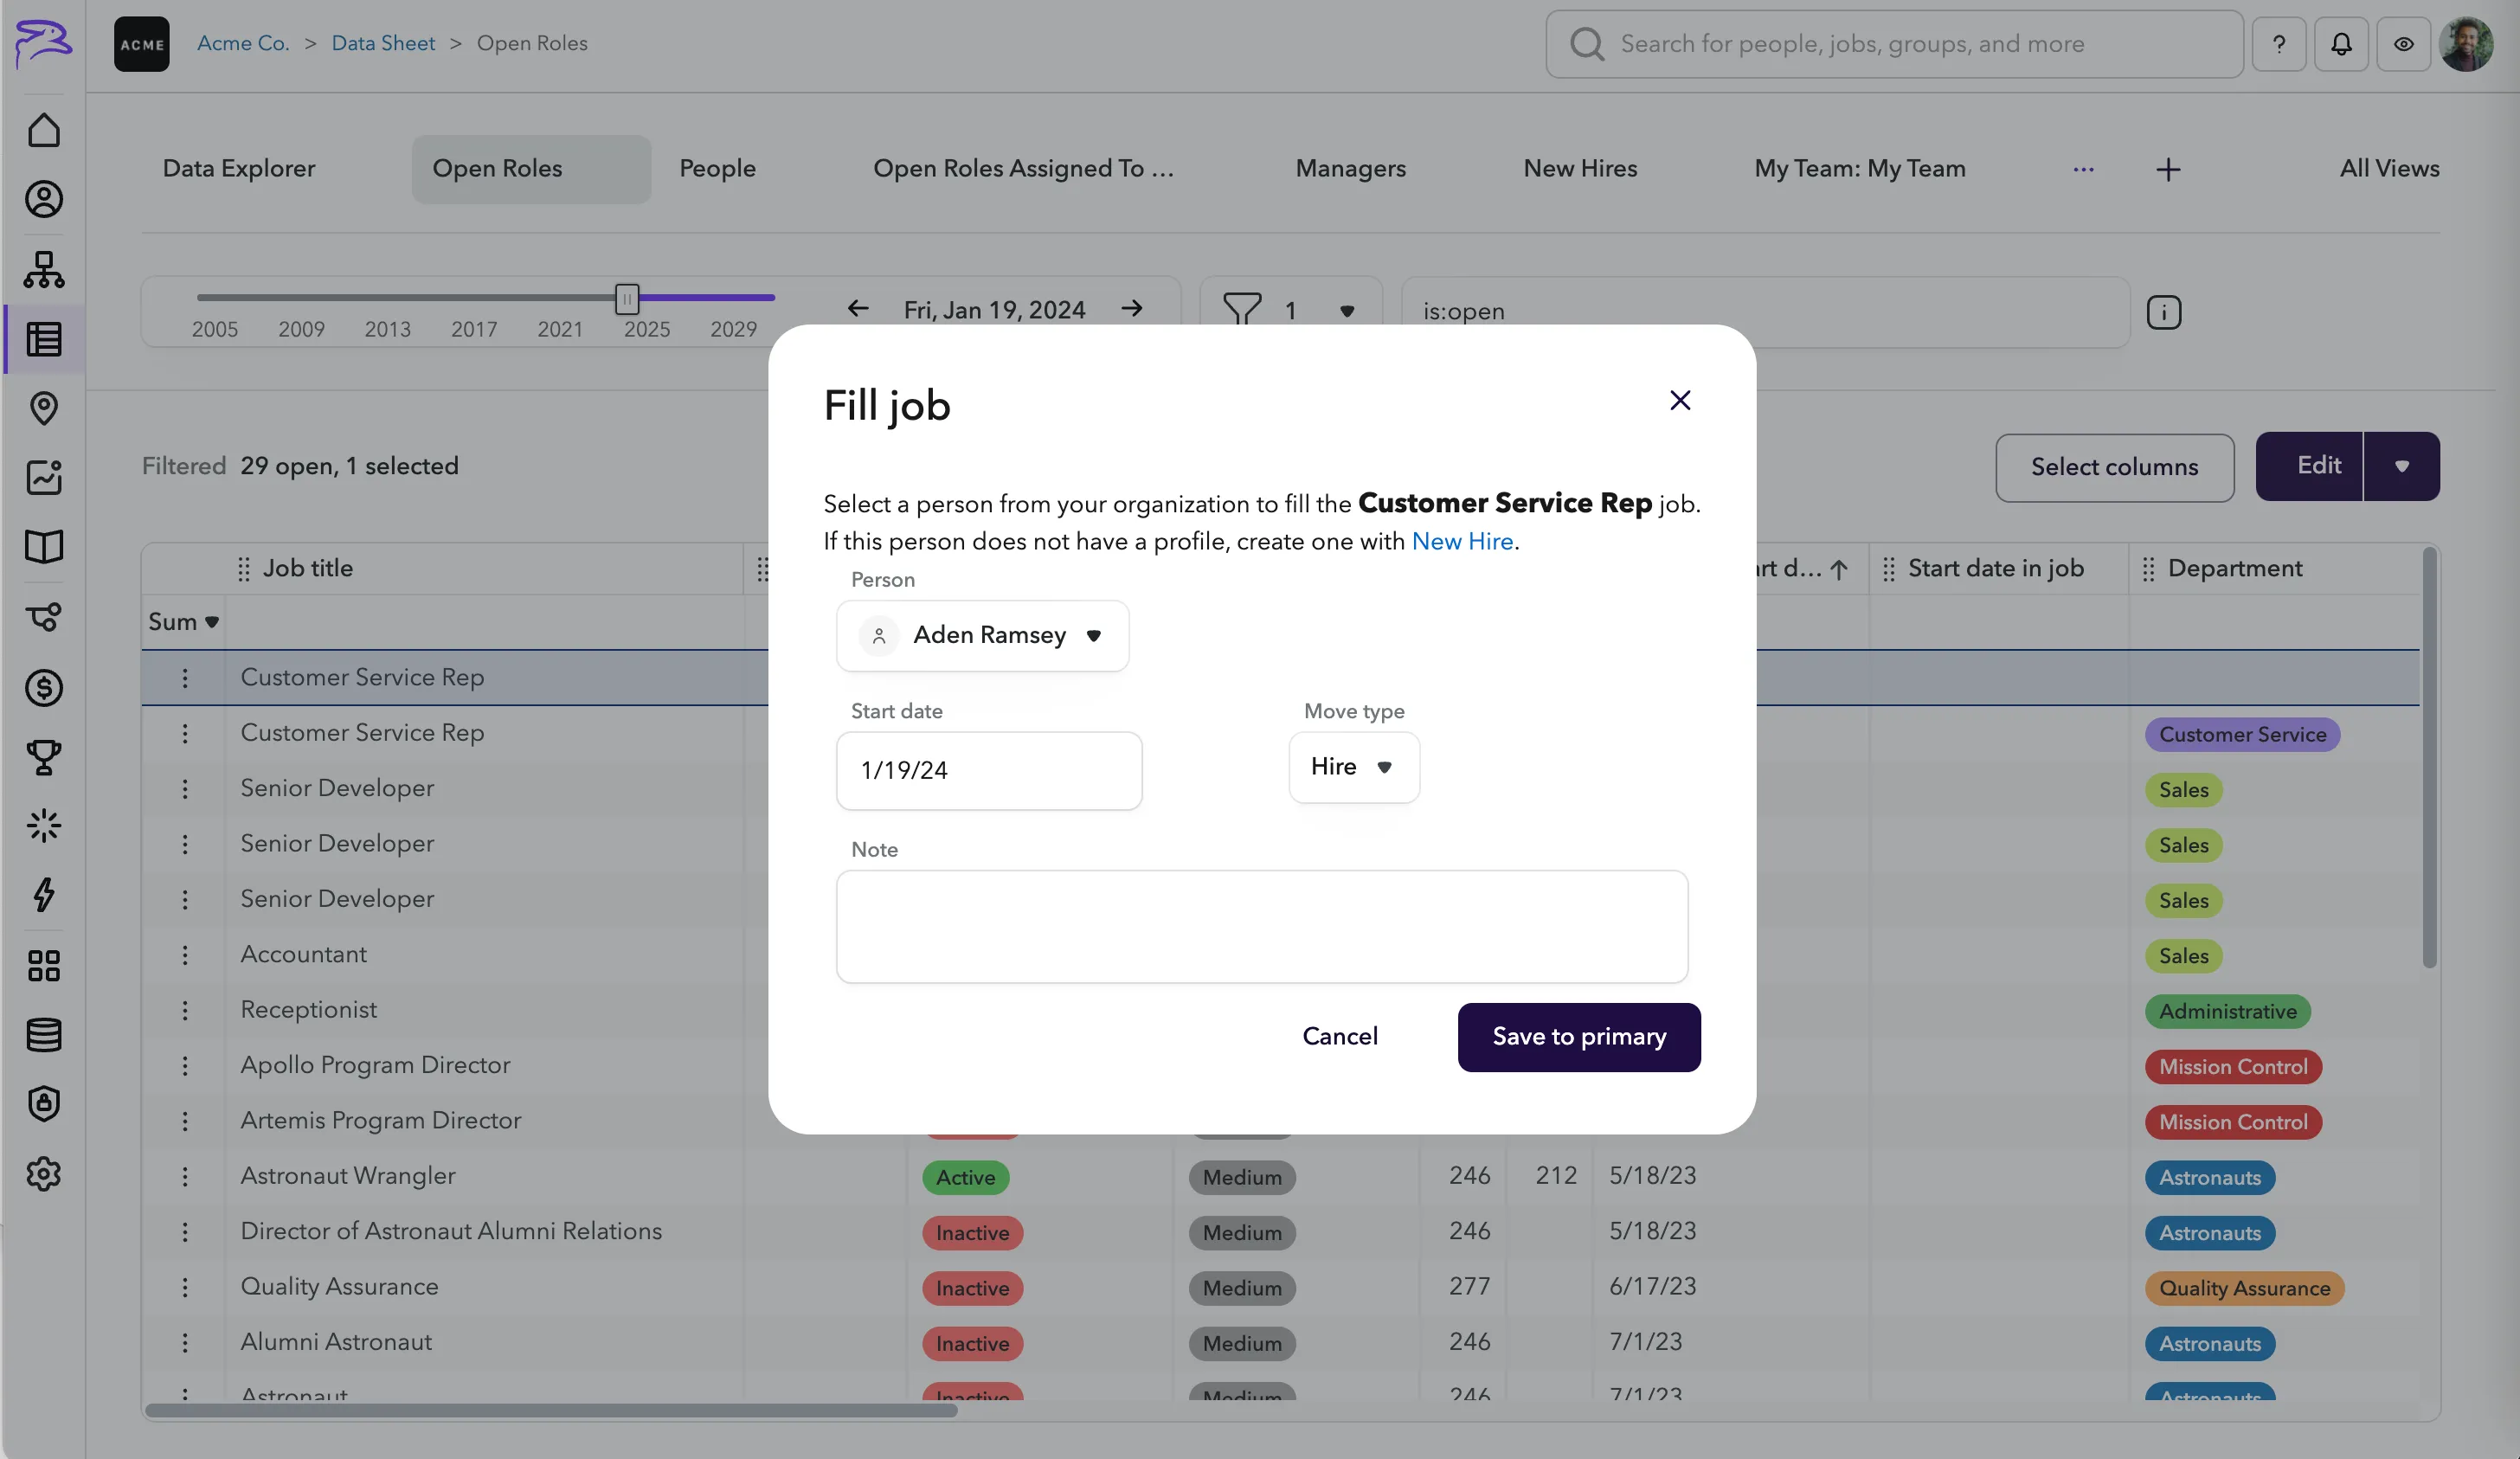Click the Start date in job column header
Screen dimensions: 2520x1459
point(1995,568)
